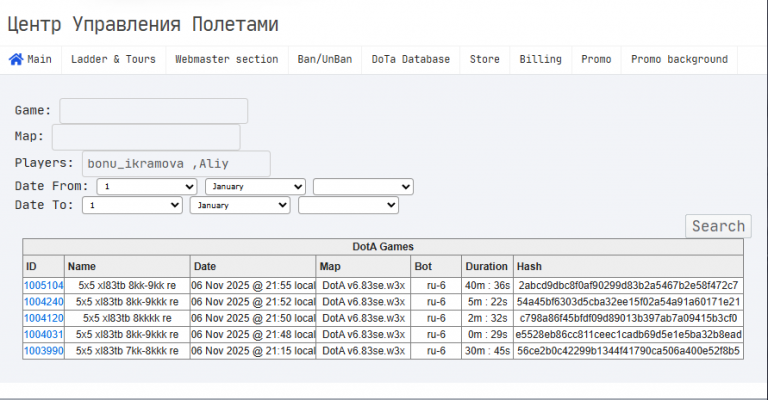The image size is (768, 400).
Task: Click the DotA Games table title
Action: (383, 247)
